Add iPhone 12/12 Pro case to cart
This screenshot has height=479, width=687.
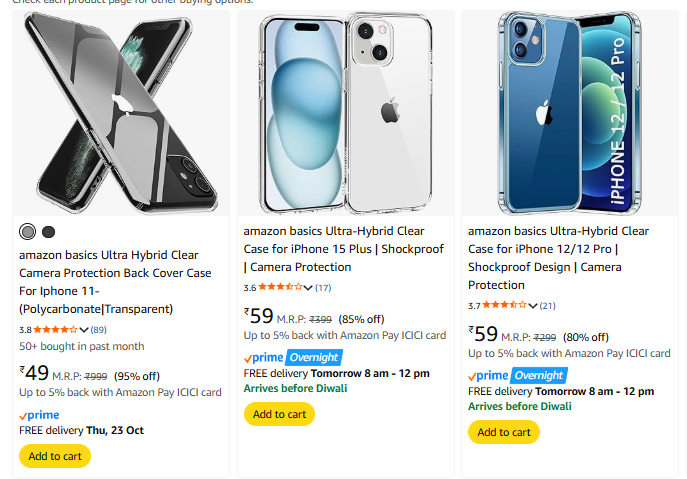click(x=503, y=432)
